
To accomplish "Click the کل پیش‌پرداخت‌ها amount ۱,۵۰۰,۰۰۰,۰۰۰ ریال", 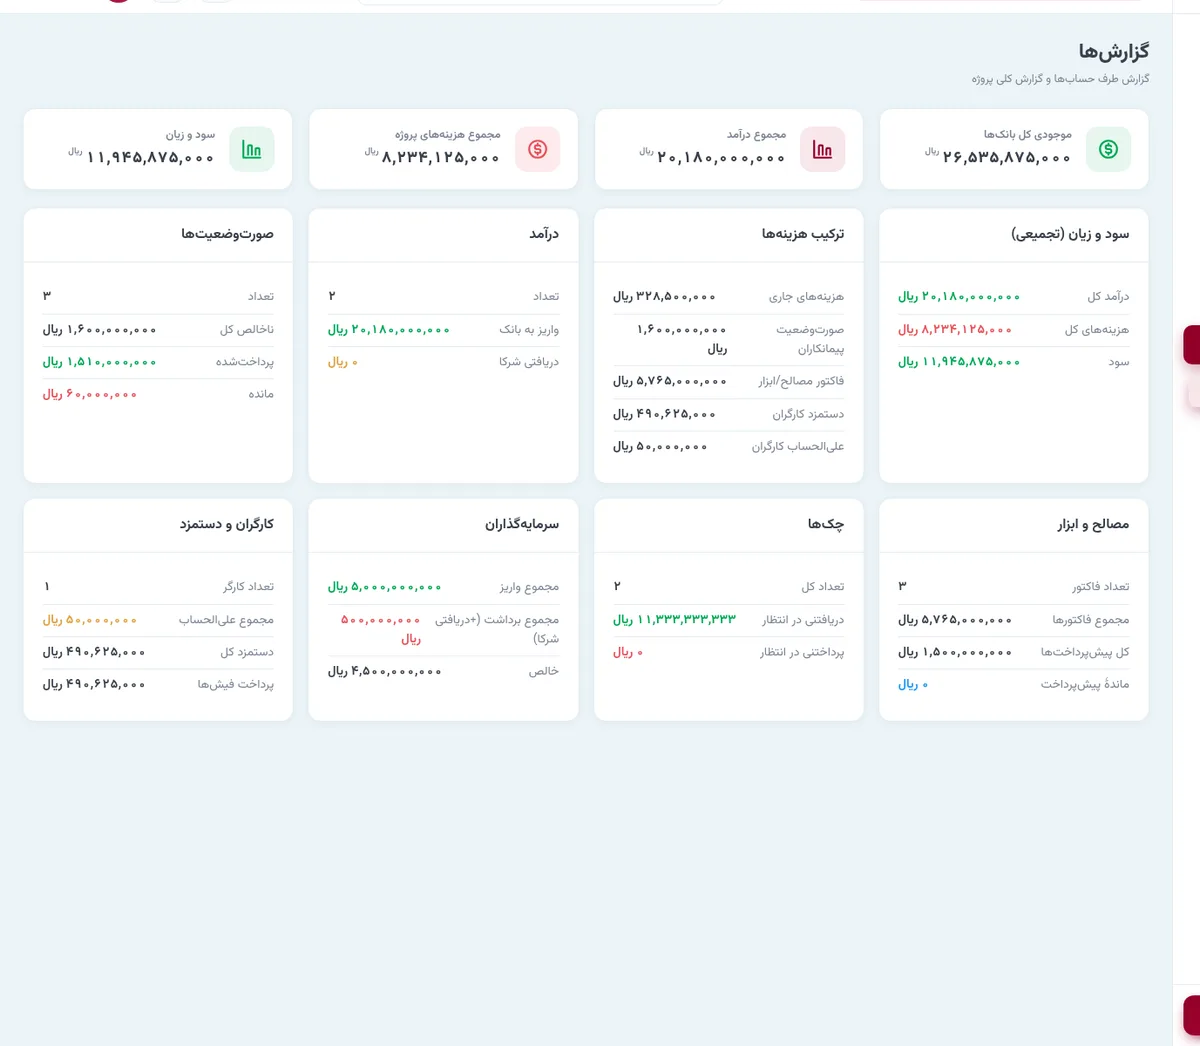I will click(x=955, y=652).
